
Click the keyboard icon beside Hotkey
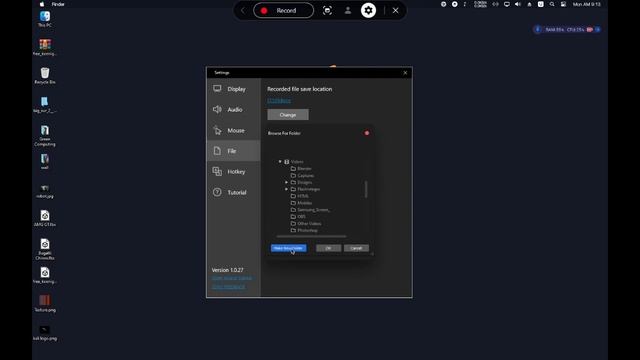(x=217, y=171)
